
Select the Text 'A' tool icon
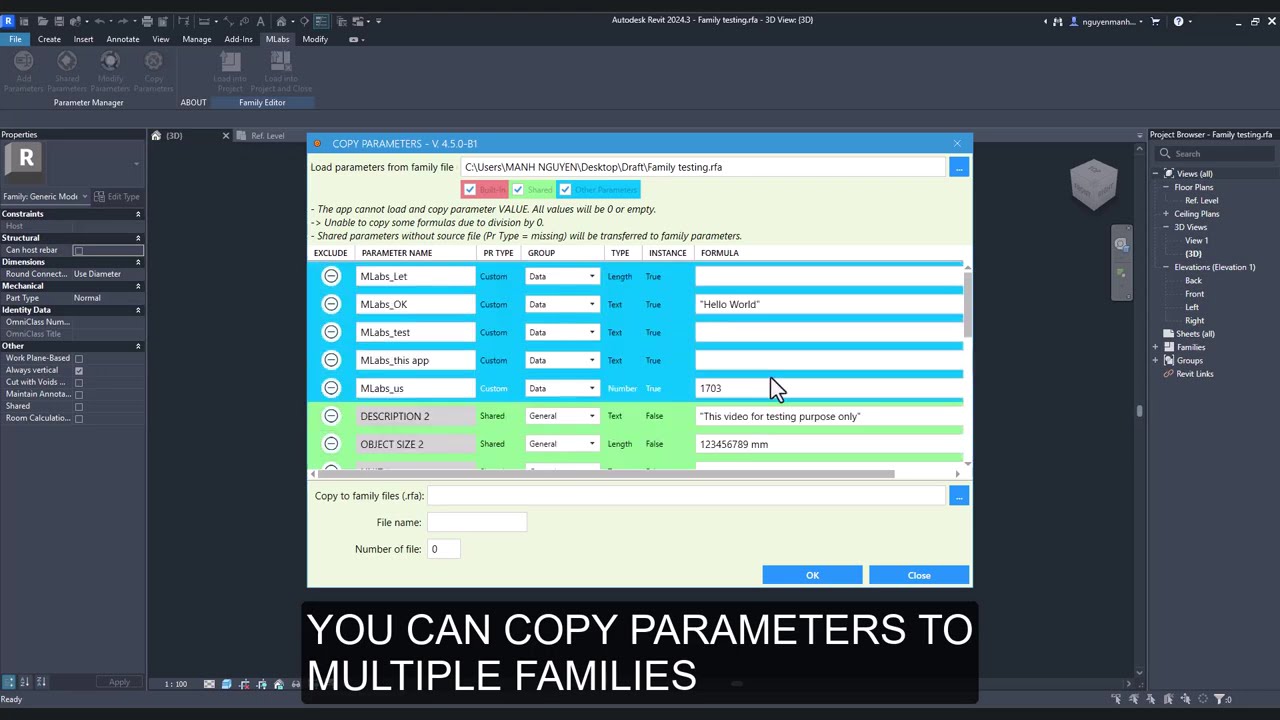click(260, 21)
